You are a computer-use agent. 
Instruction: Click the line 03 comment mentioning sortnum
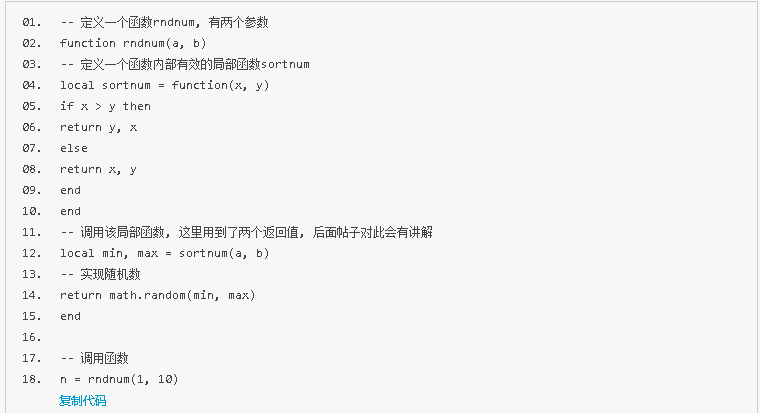pyautogui.click(x=185, y=64)
